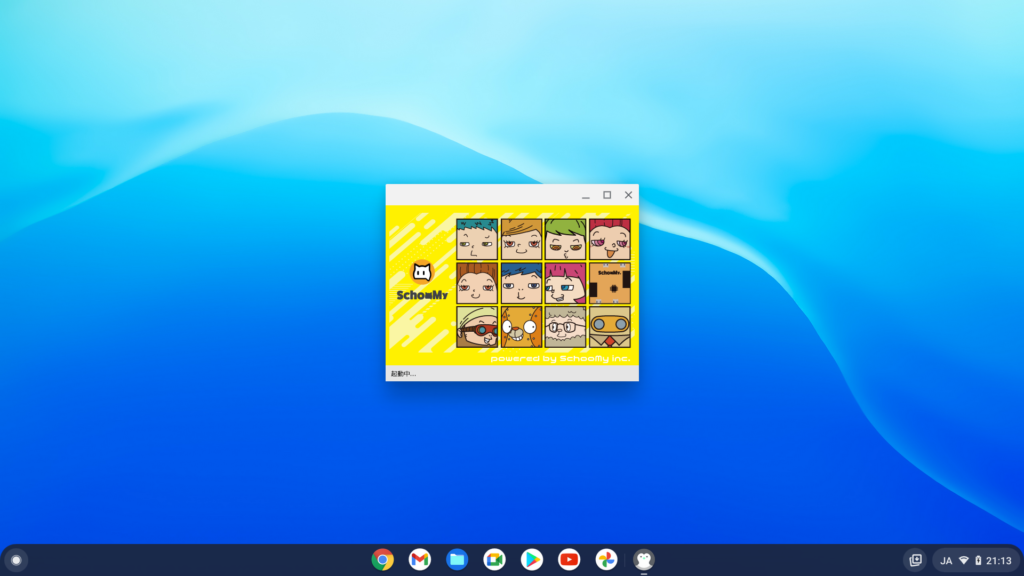Open the Google Play Store

click(532, 560)
